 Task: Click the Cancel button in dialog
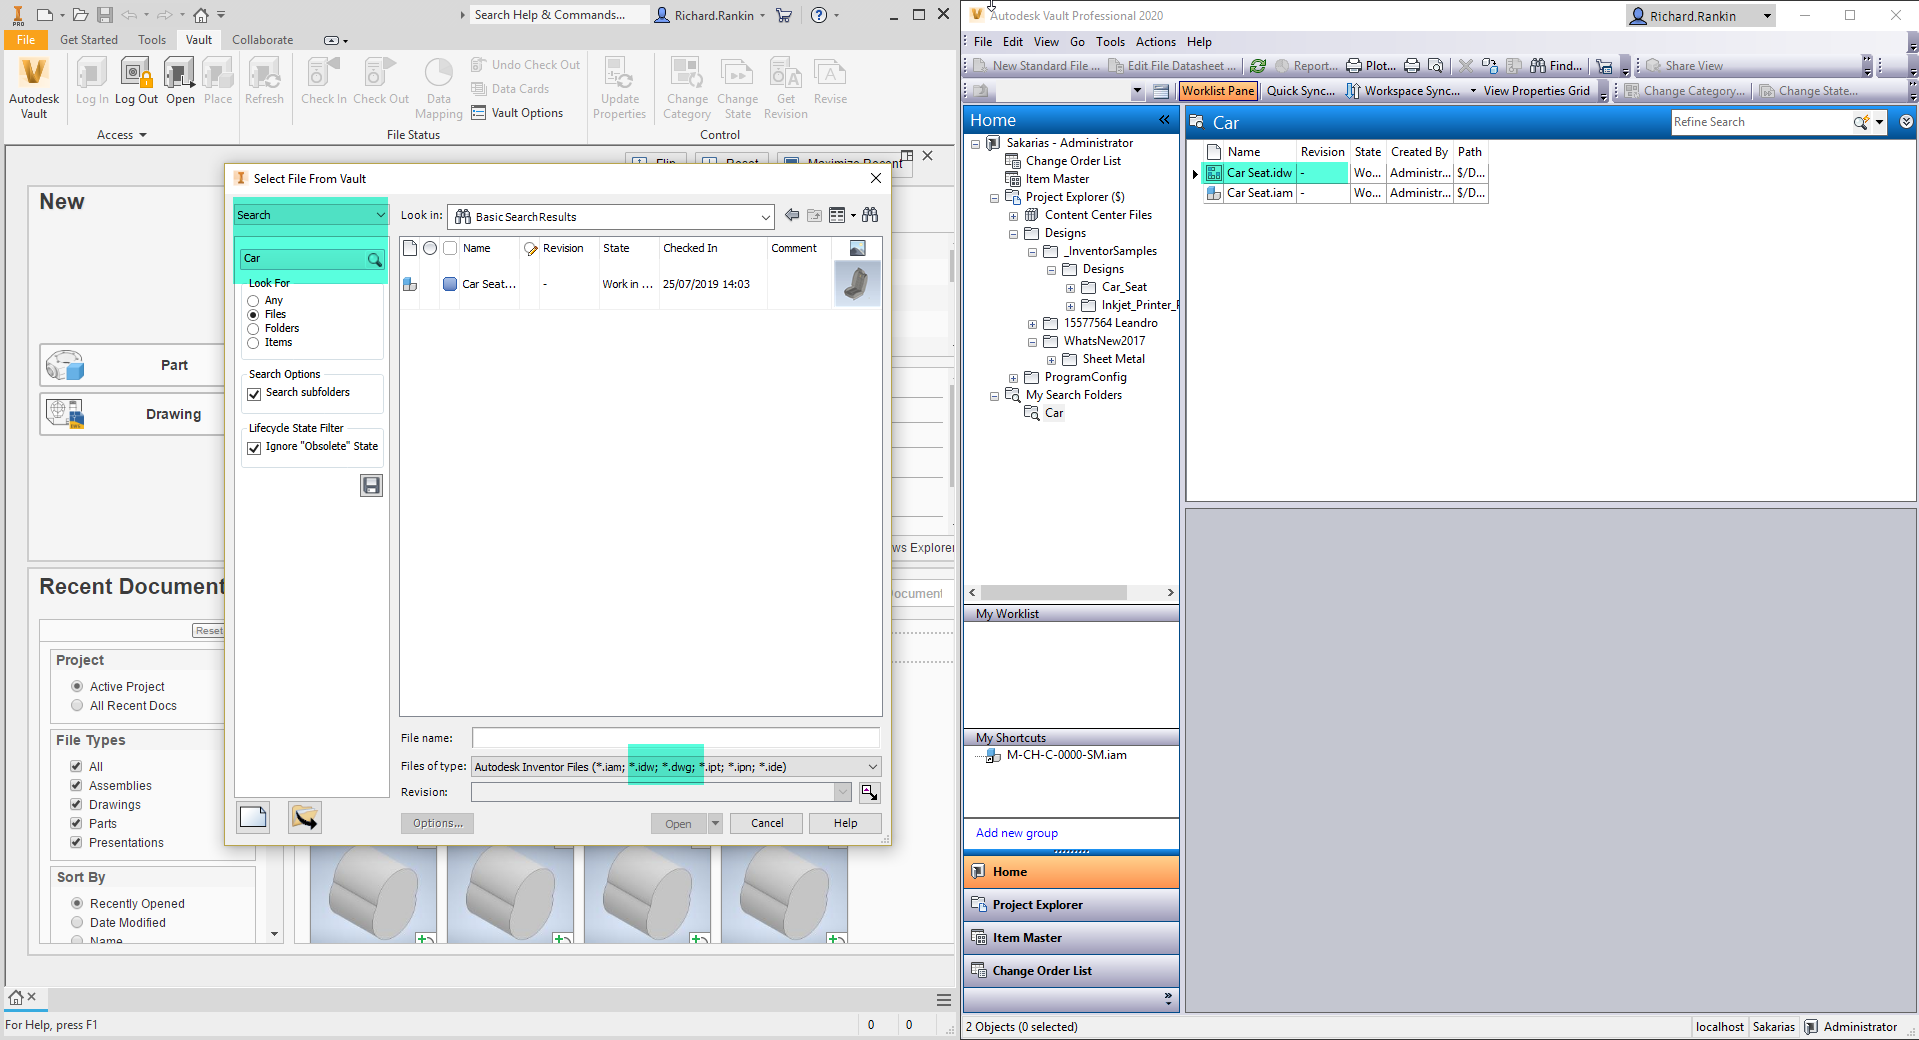pyautogui.click(x=767, y=823)
